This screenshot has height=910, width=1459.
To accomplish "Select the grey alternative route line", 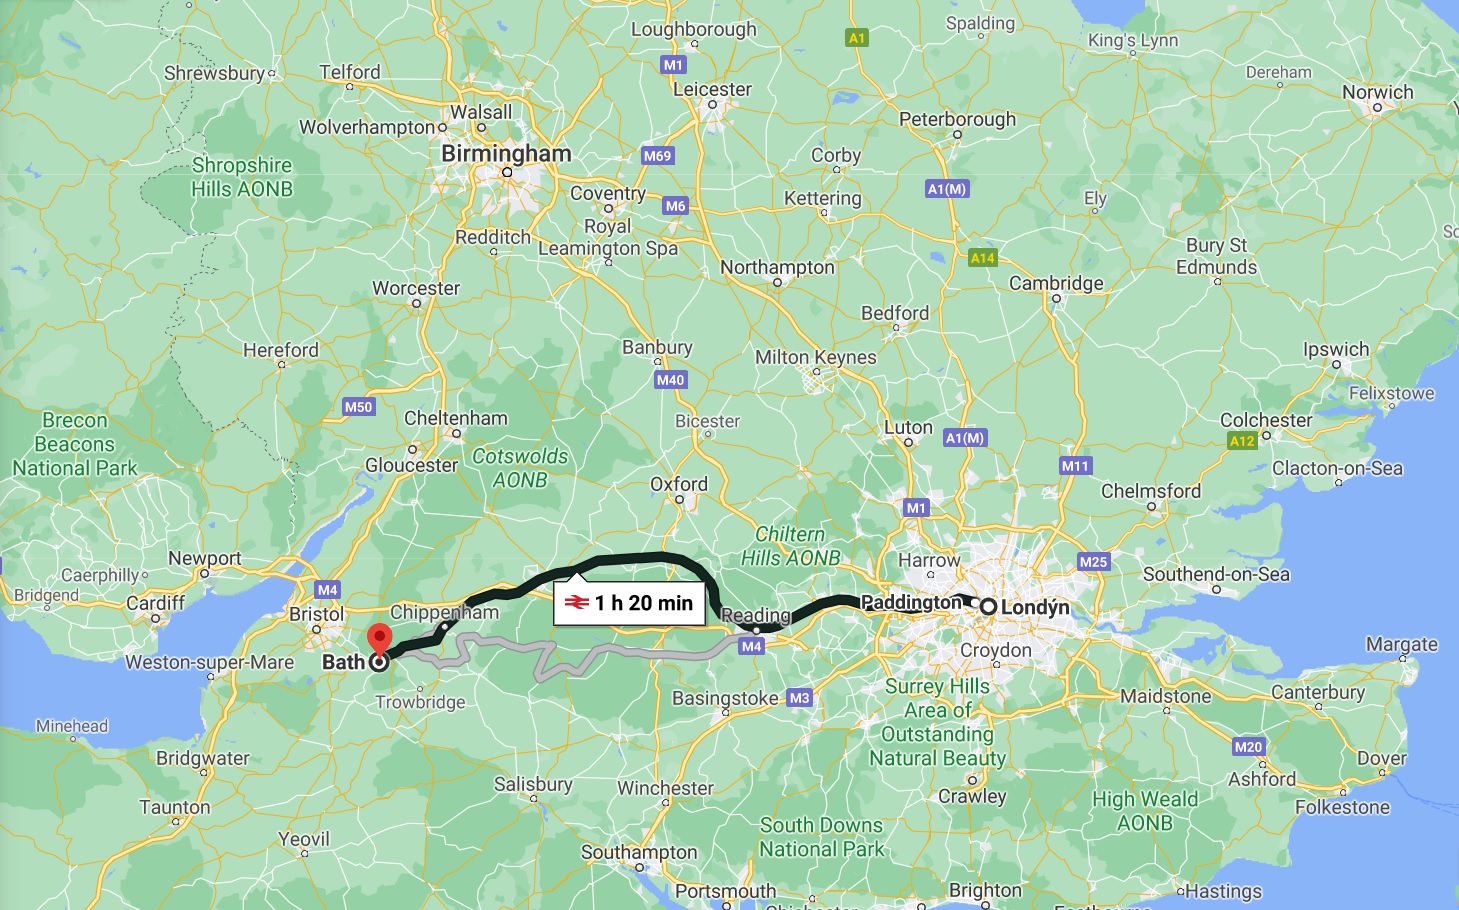I will pyautogui.click(x=560, y=662).
